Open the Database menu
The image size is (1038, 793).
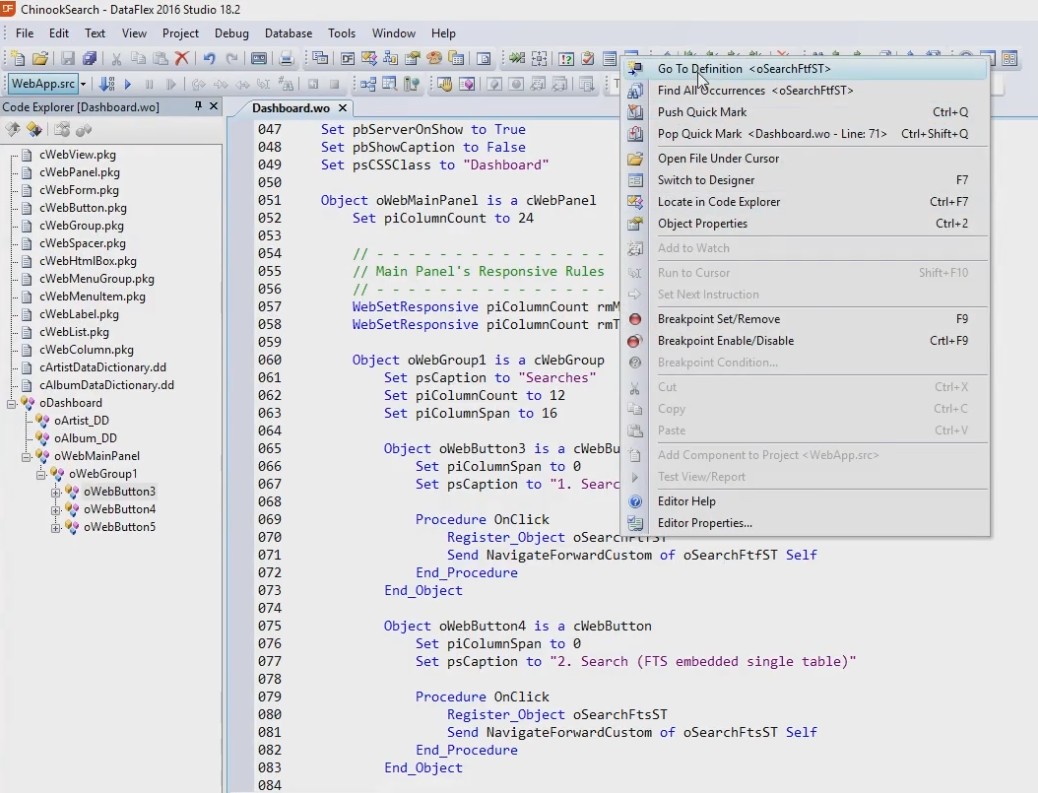coord(288,33)
